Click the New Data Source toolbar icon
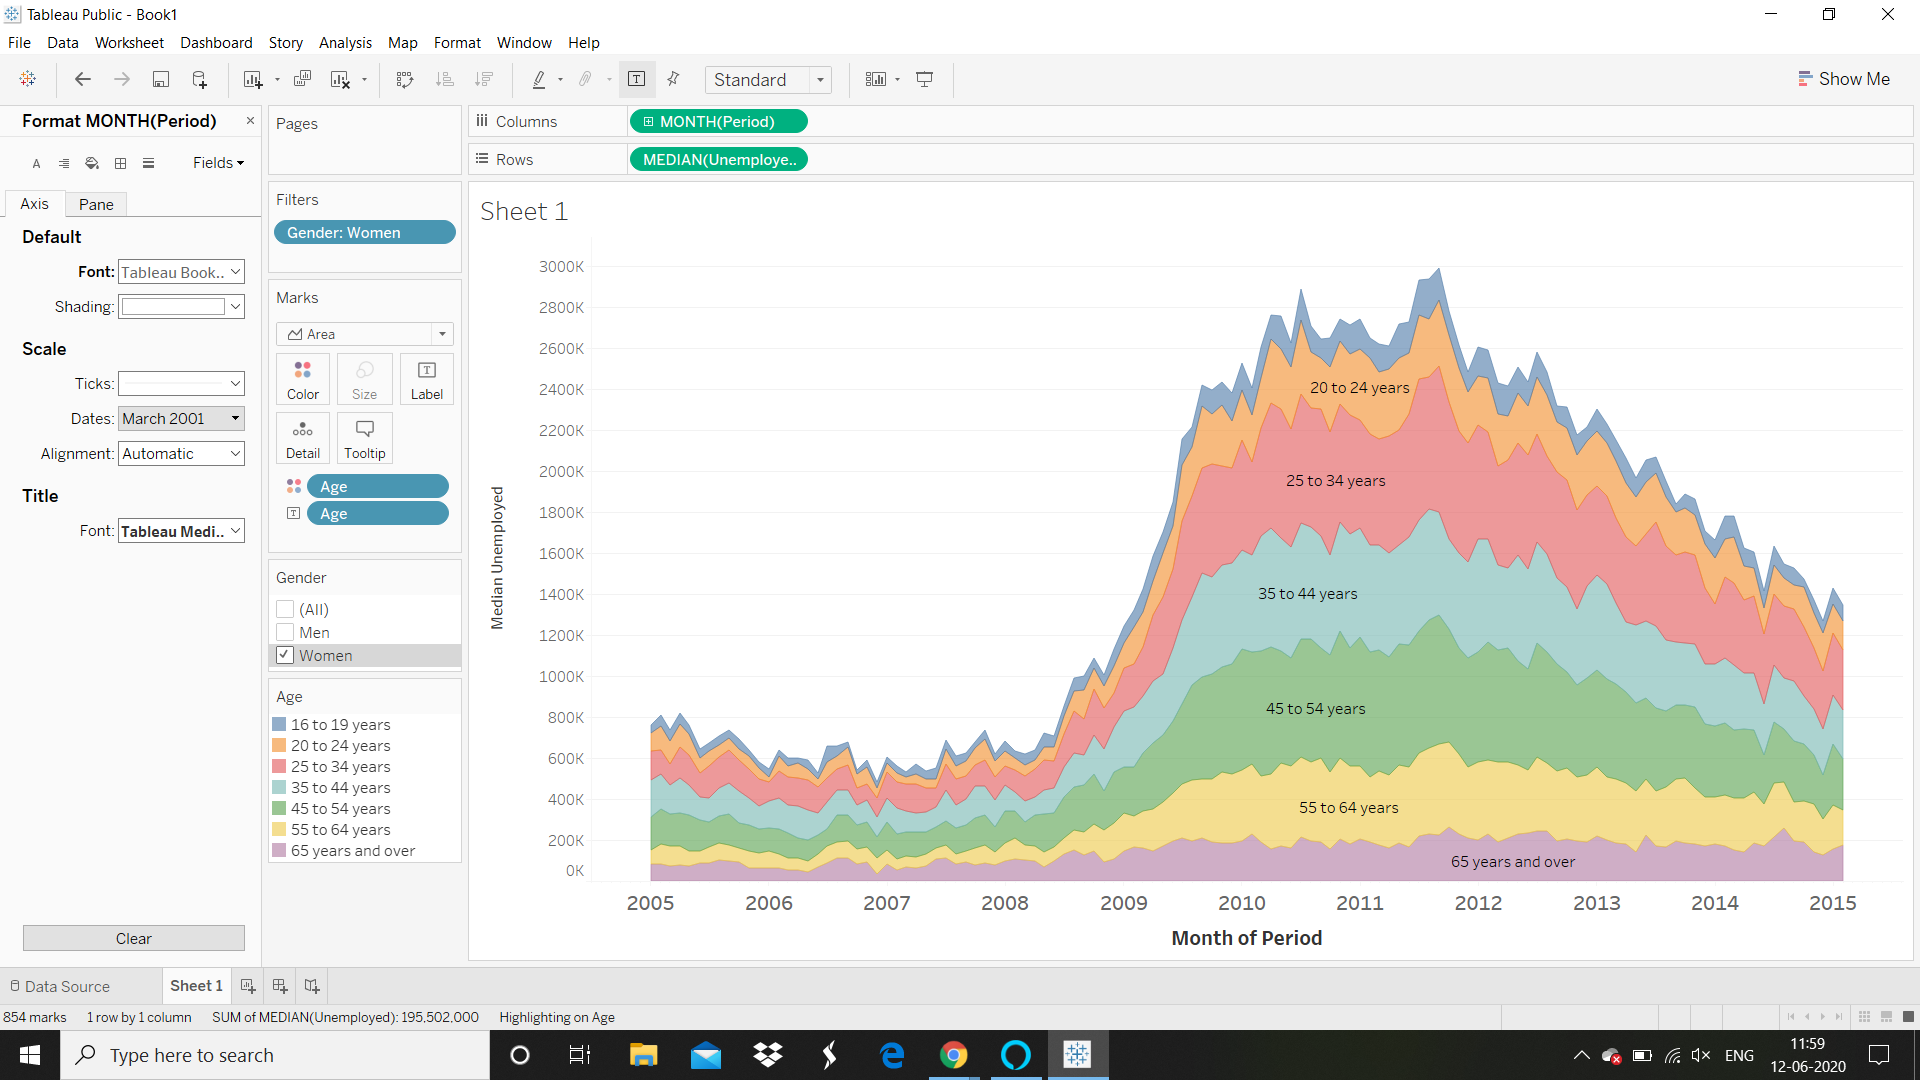 point(199,80)
